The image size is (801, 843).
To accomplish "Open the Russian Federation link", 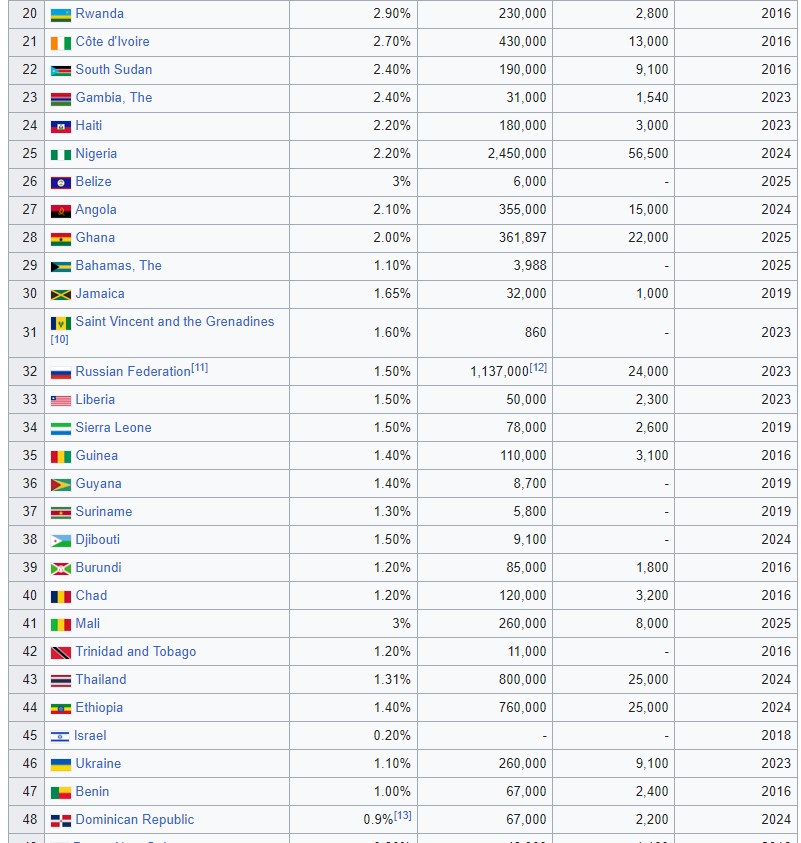I will 133,372.
